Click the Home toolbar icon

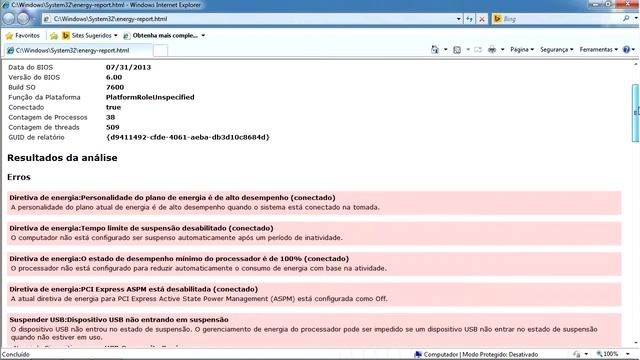coord(435,49)
